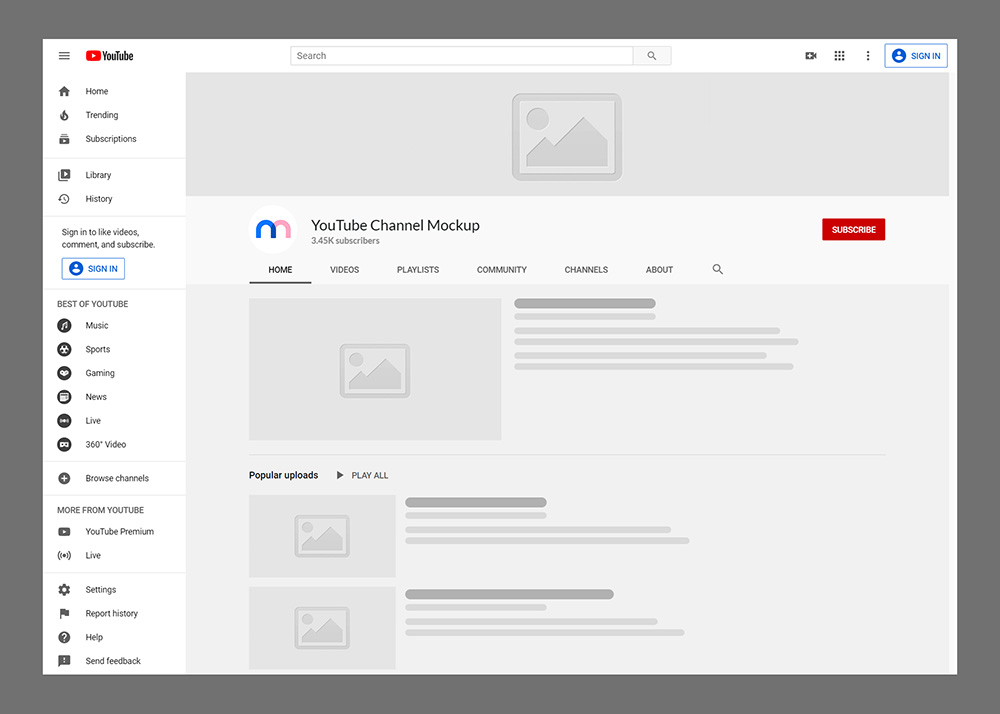Click the News label in sidebar
Screen dimensions: 1000x714
coord(96,397)
